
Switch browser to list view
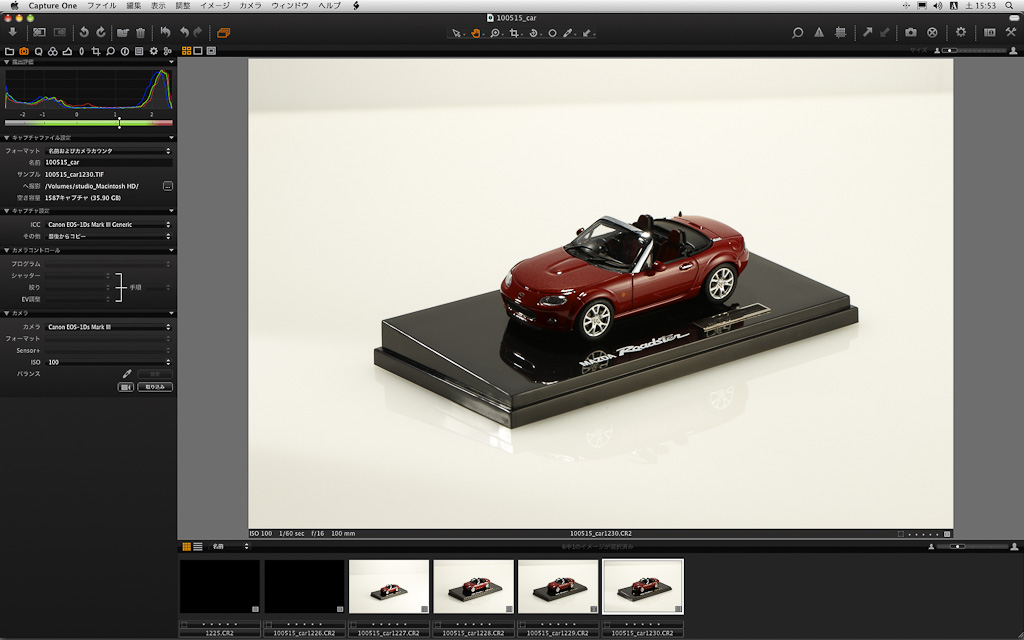click(198, 546)
